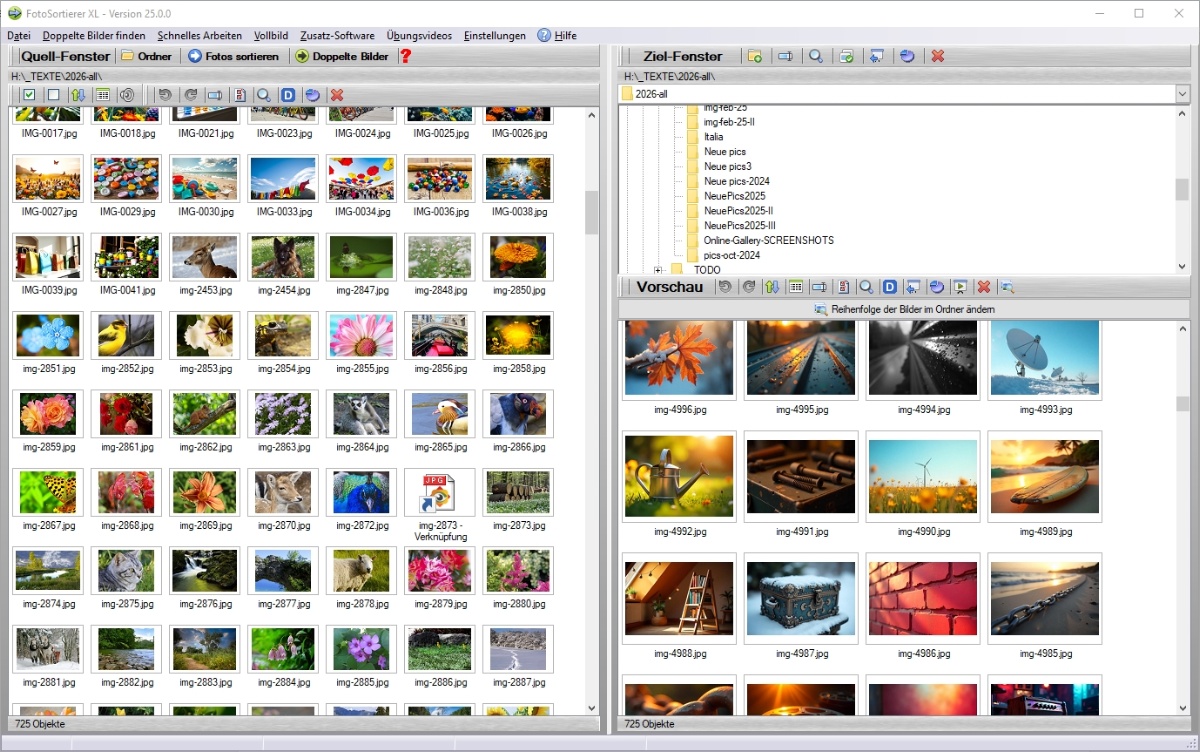Select the NeuePics2025-II folder
This screenshot has width=1200, height=752.
(738, 211)
